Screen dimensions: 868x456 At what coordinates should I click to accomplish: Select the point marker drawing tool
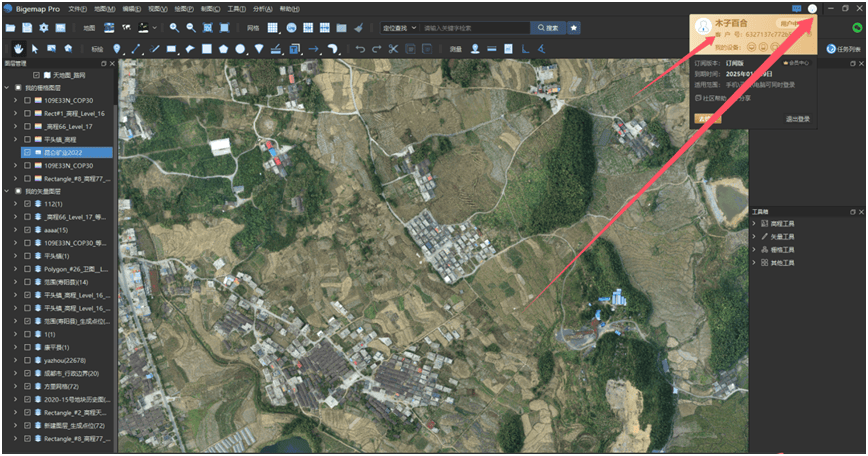(x=117, y=49)
